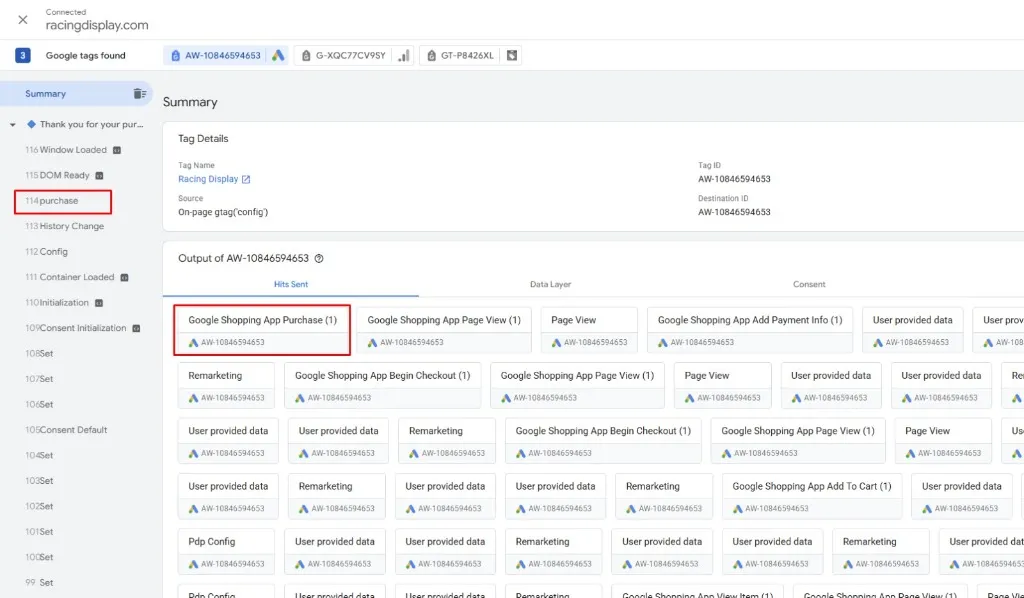
Task: Select event 101 Set
Action: (39, 531)
